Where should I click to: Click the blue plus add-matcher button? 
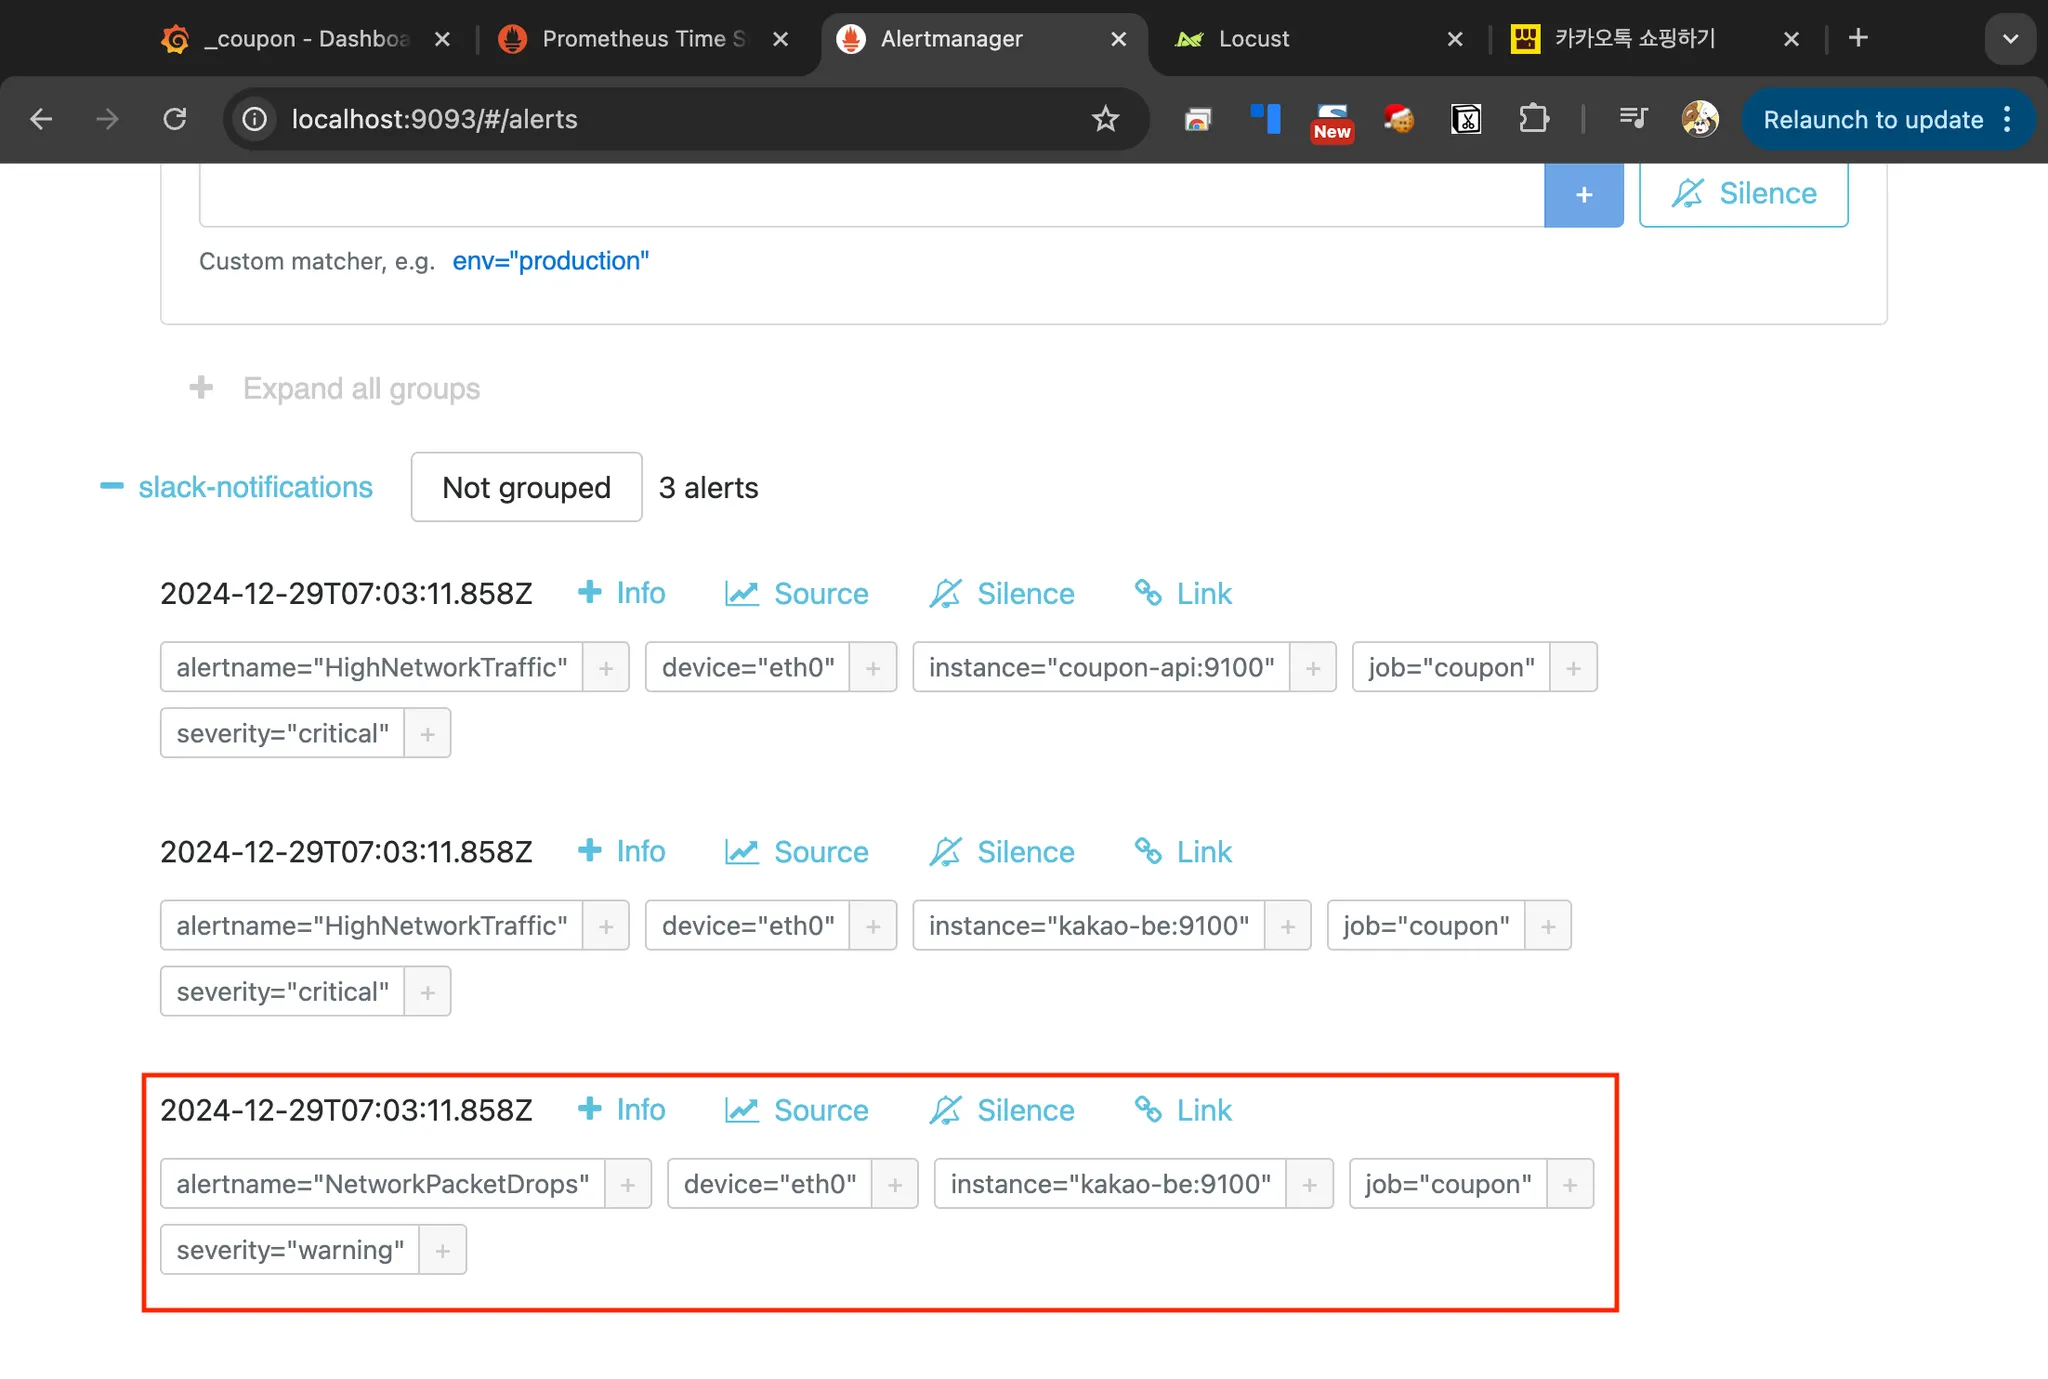coord(1583,195)
